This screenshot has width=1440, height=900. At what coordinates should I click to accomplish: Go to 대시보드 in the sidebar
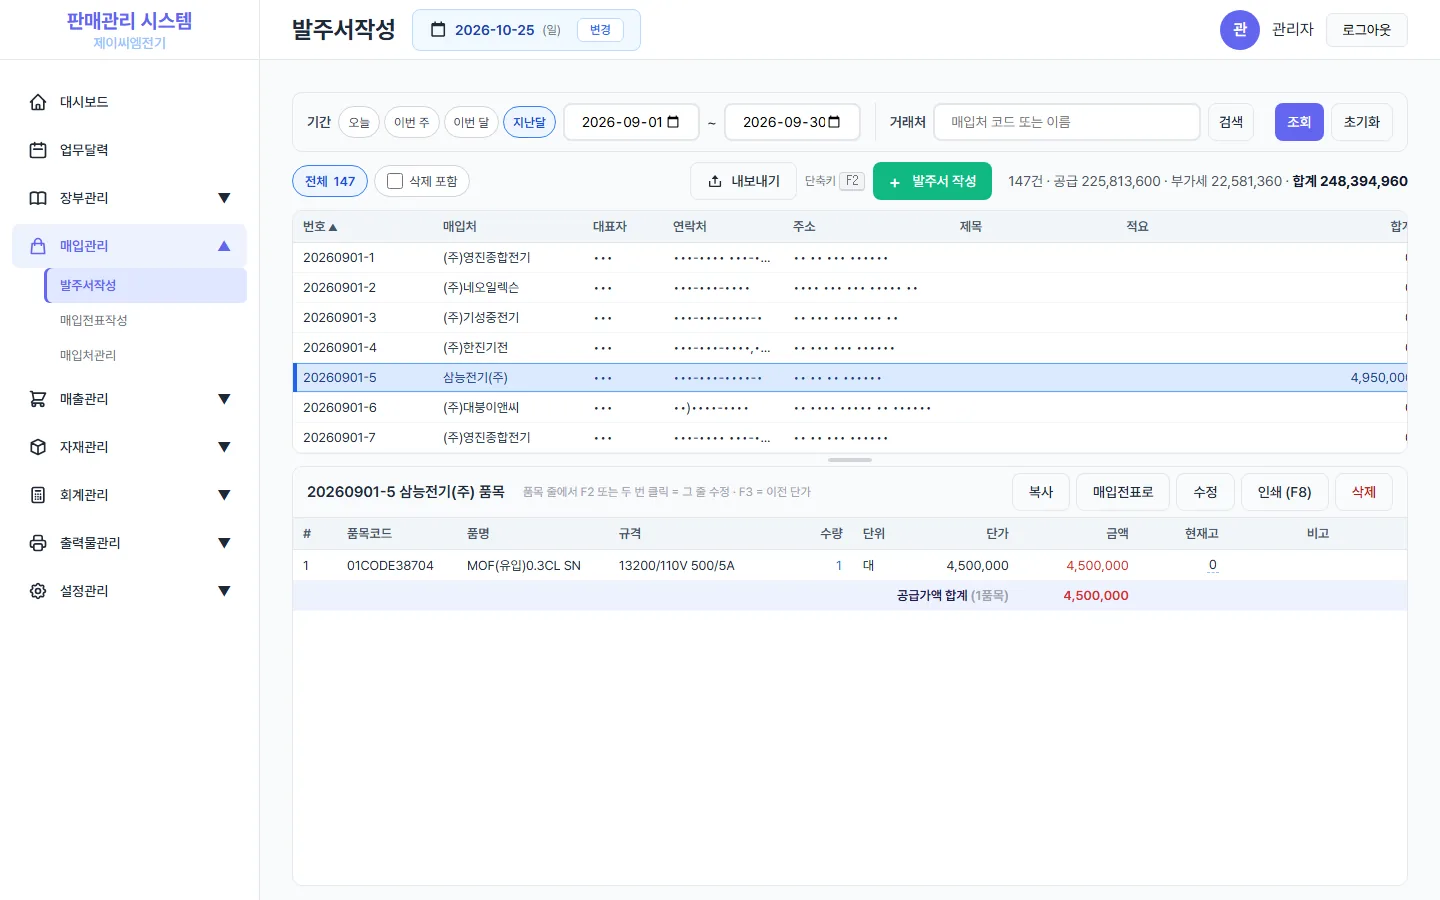pos(129,102)
